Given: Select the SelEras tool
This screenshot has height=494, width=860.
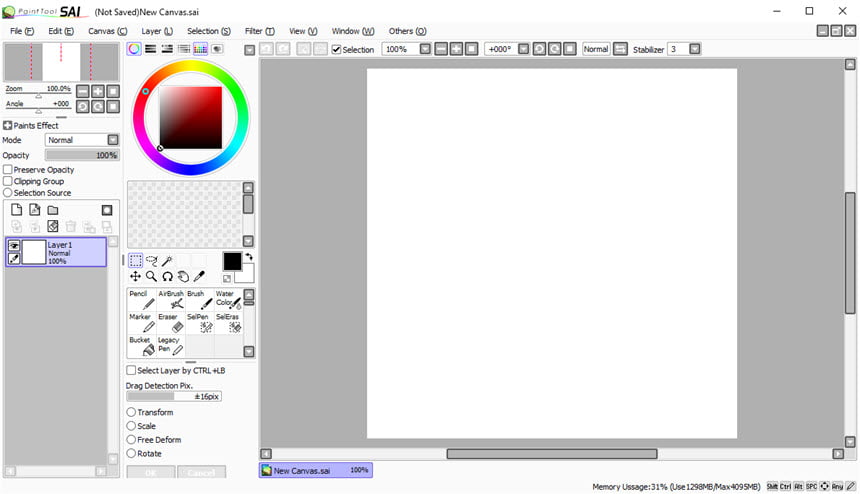Looking at the screenshot, I should pyautogui.click(x=228, y=323).
